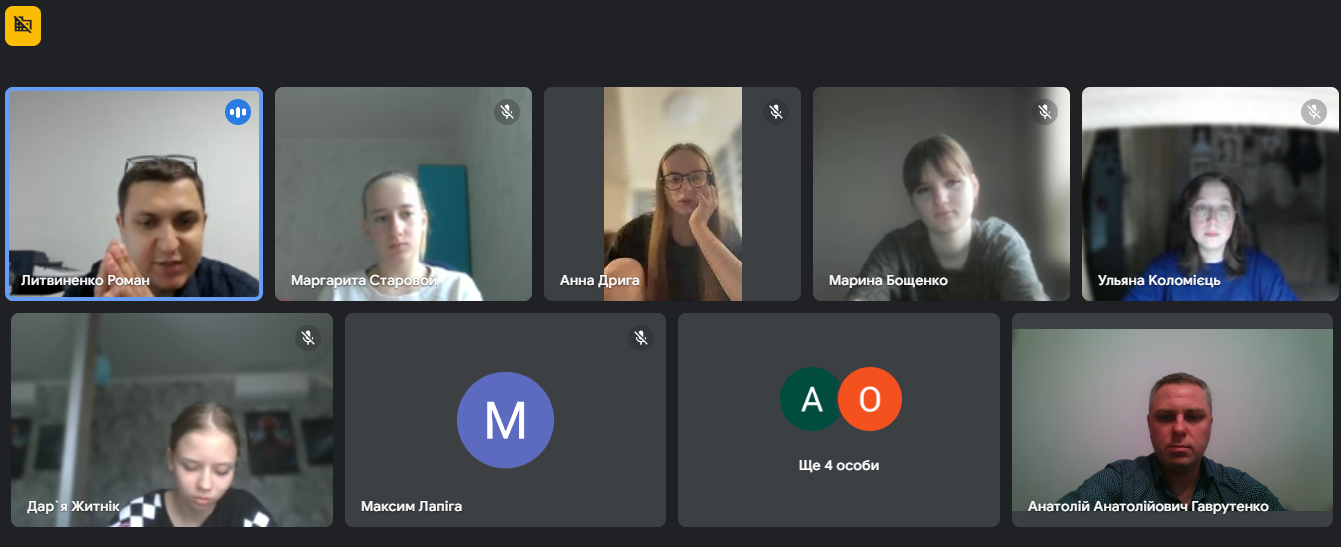
Task: Click muted mic icon on Анна Дрига tile
Action: 776,112
